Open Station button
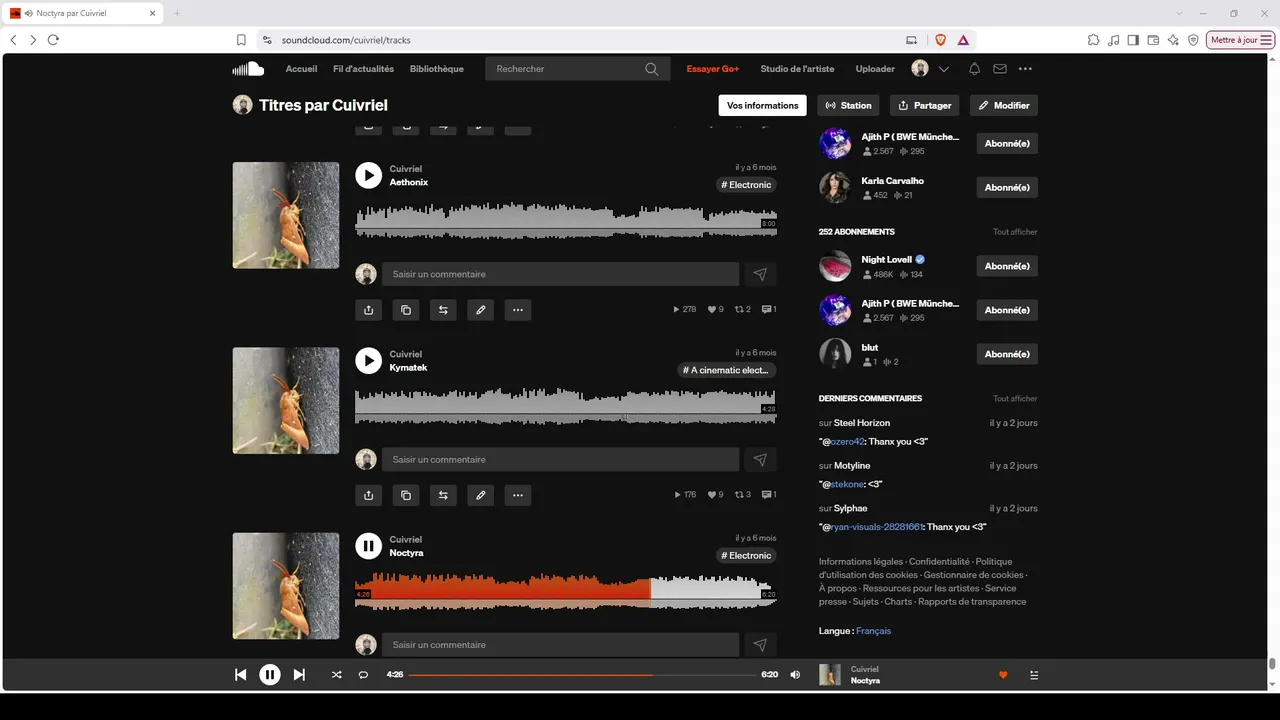Screen dimensions: 1280x720 (848, 105)
